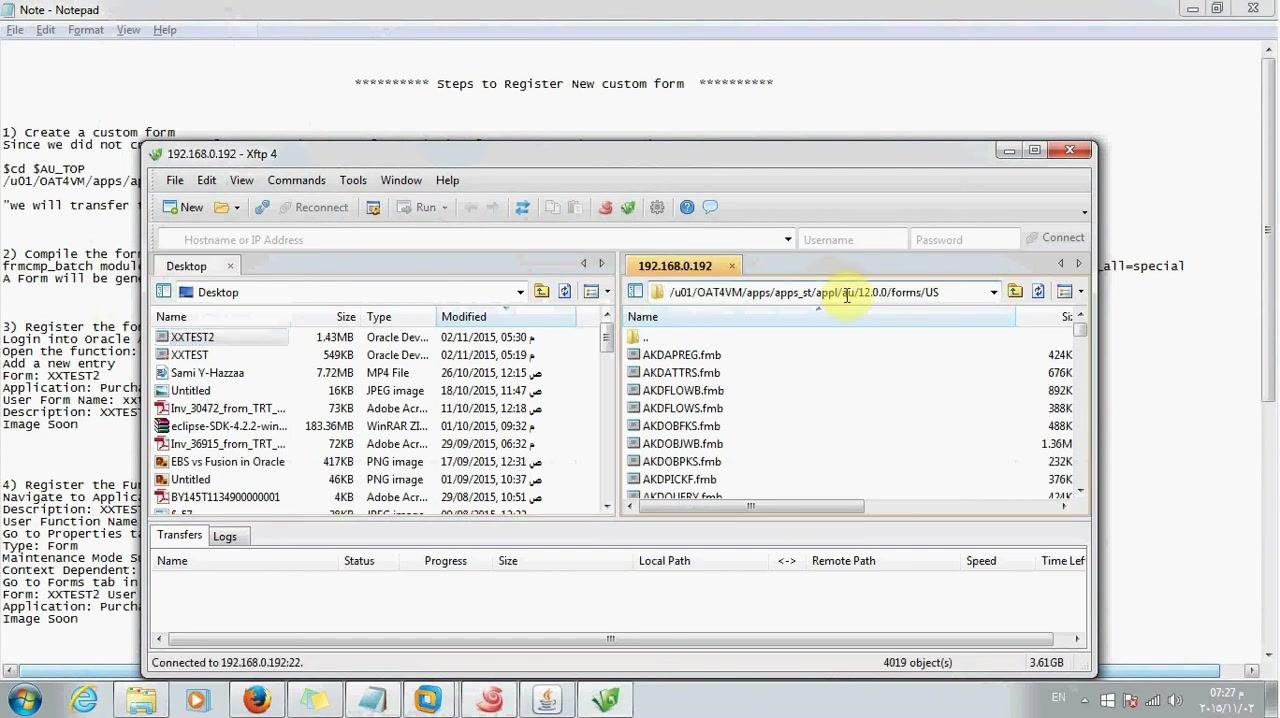Select the Desktop local tab
This screenshot has width=1280, height=718.
186,266
